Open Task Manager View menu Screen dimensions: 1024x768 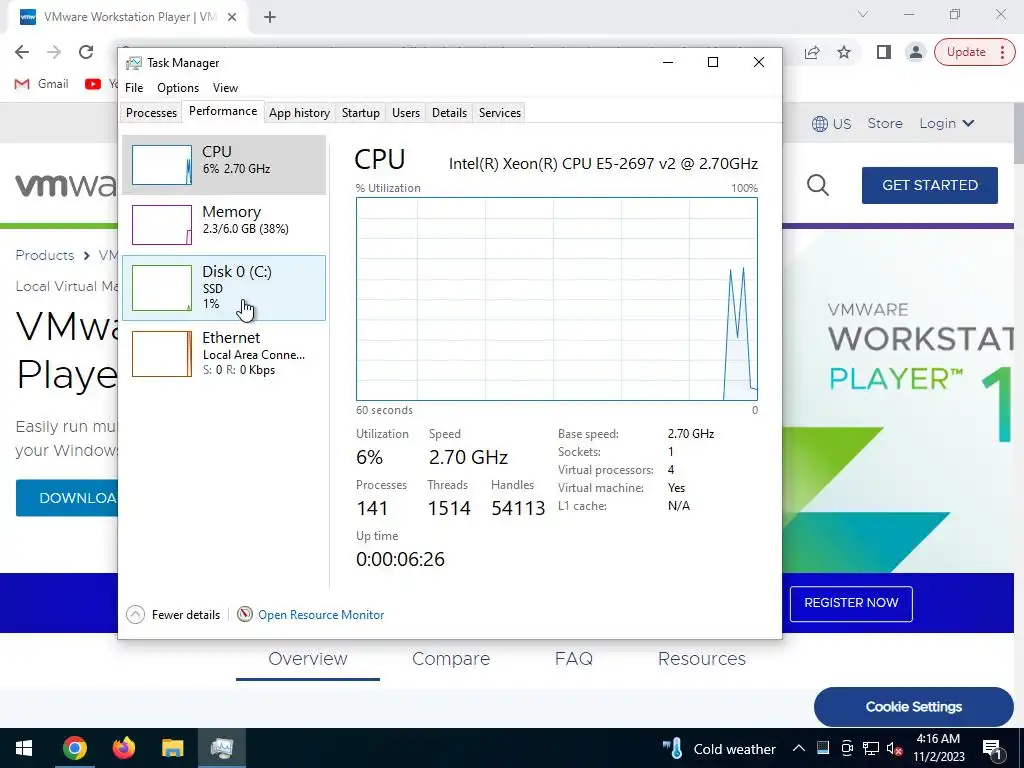click(225, 88)
